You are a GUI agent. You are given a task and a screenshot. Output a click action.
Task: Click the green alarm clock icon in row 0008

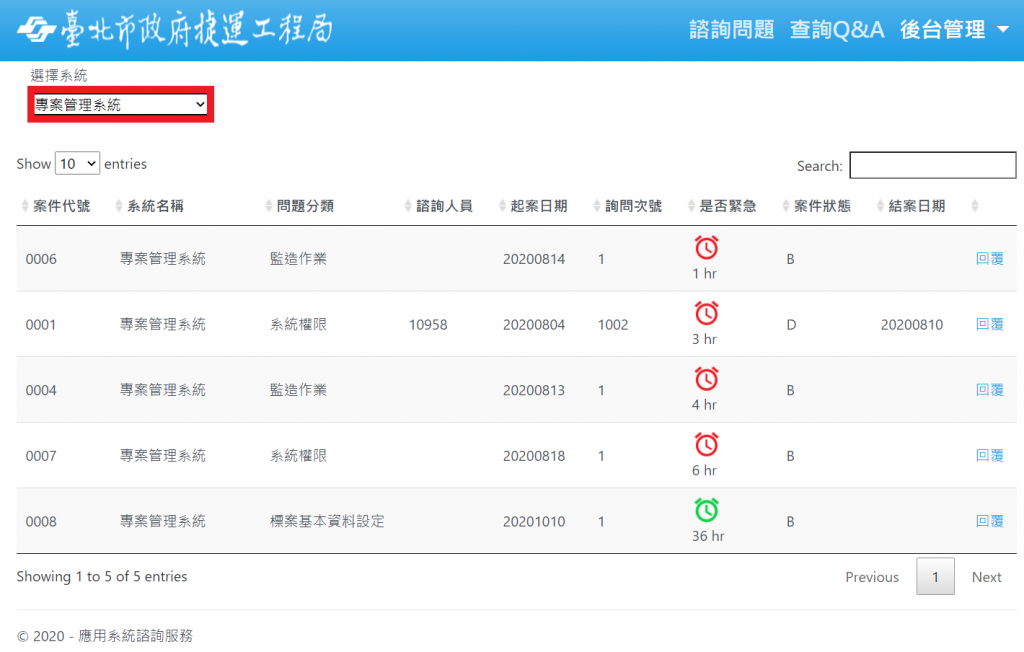tap(706, 510)
